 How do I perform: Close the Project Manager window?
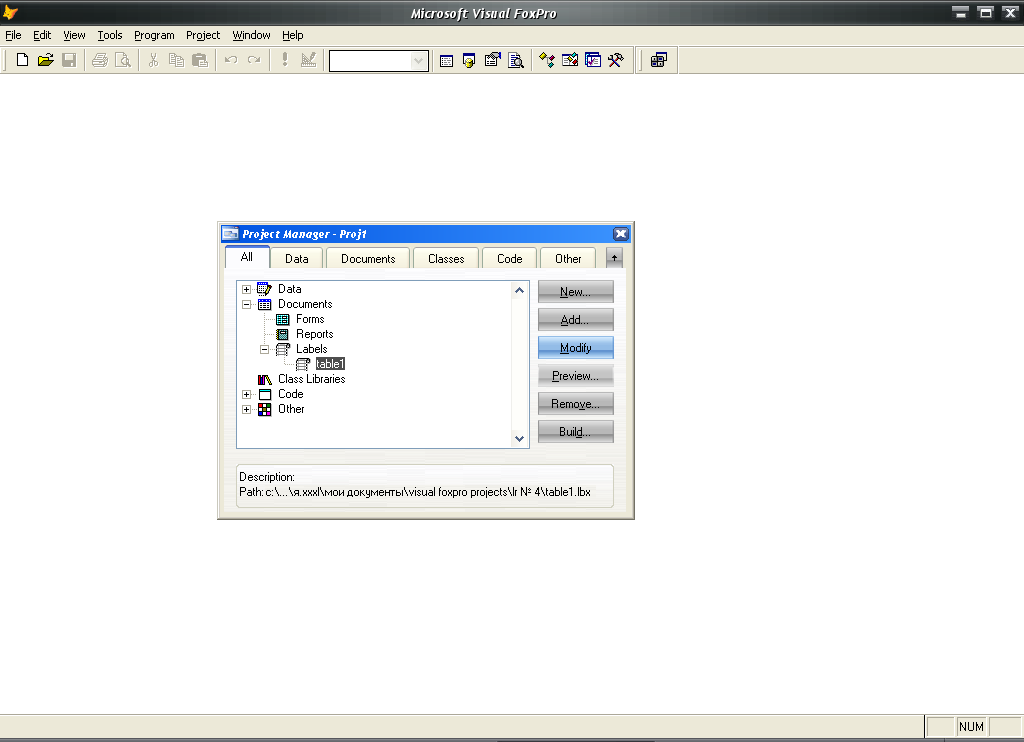coord(620,234)
